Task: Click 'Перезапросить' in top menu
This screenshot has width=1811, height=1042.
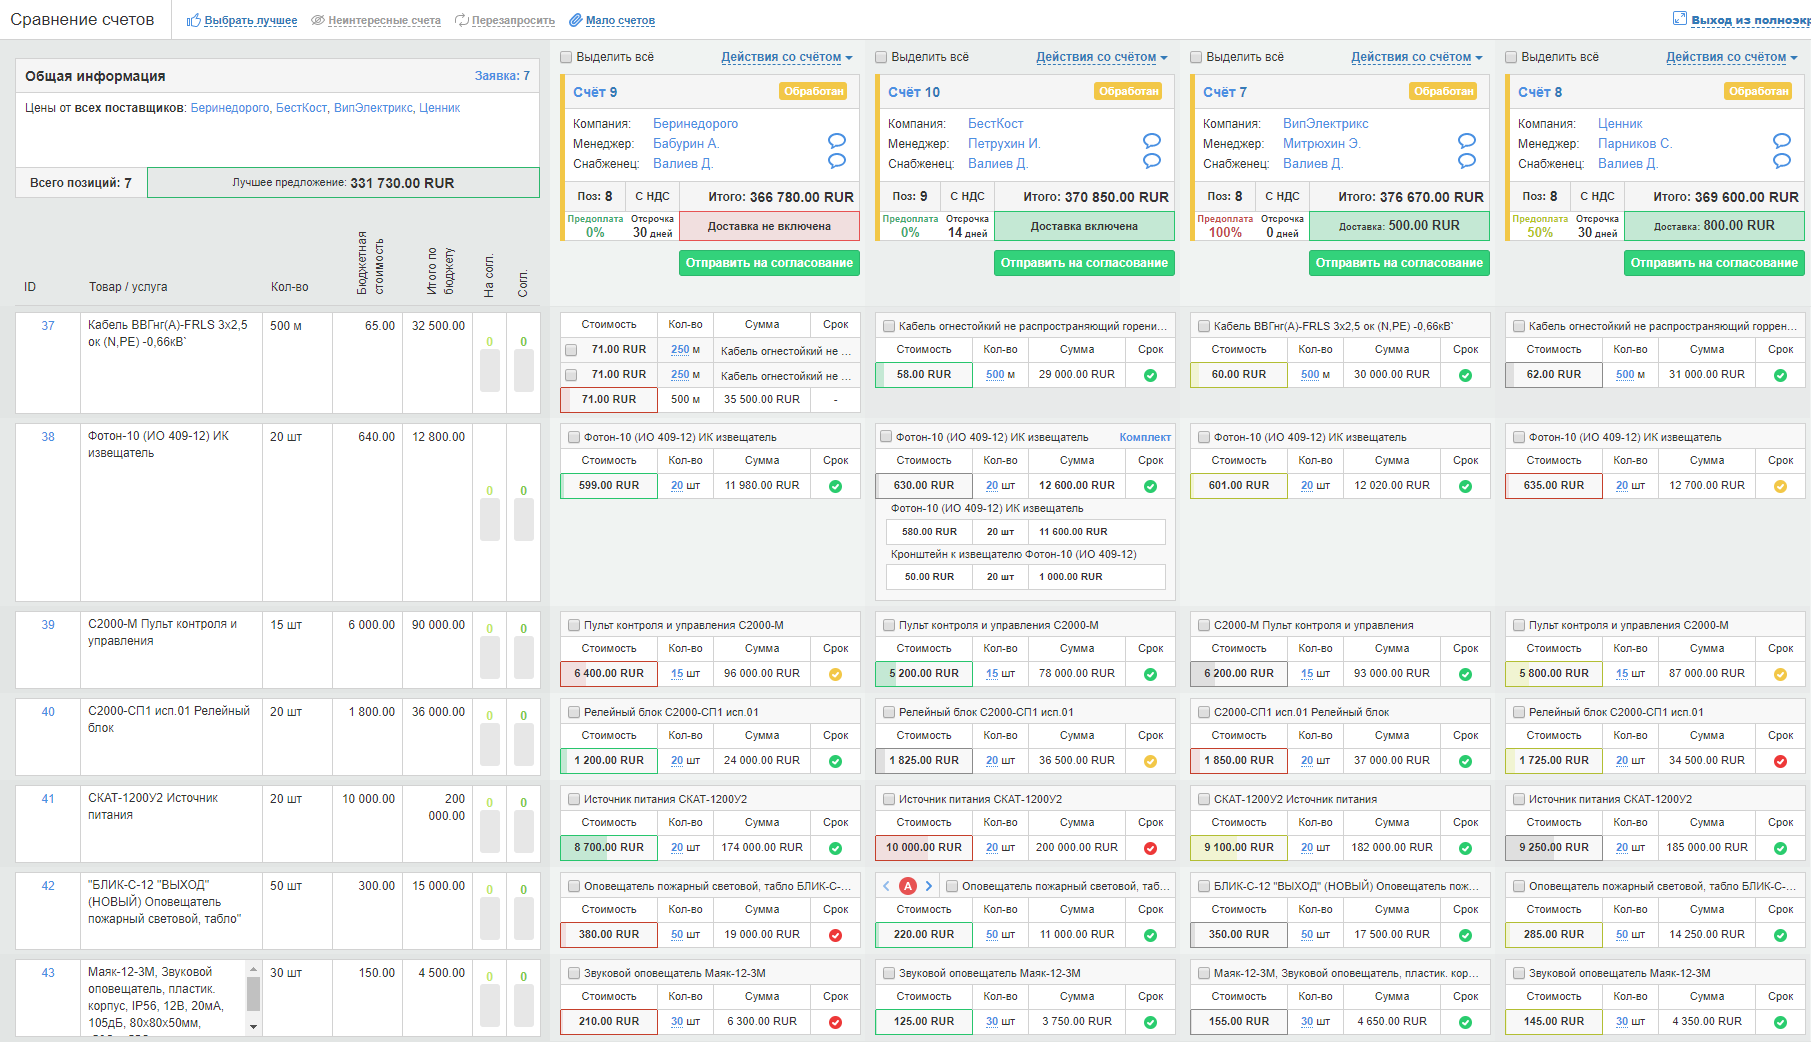Action: pos(513,20)
